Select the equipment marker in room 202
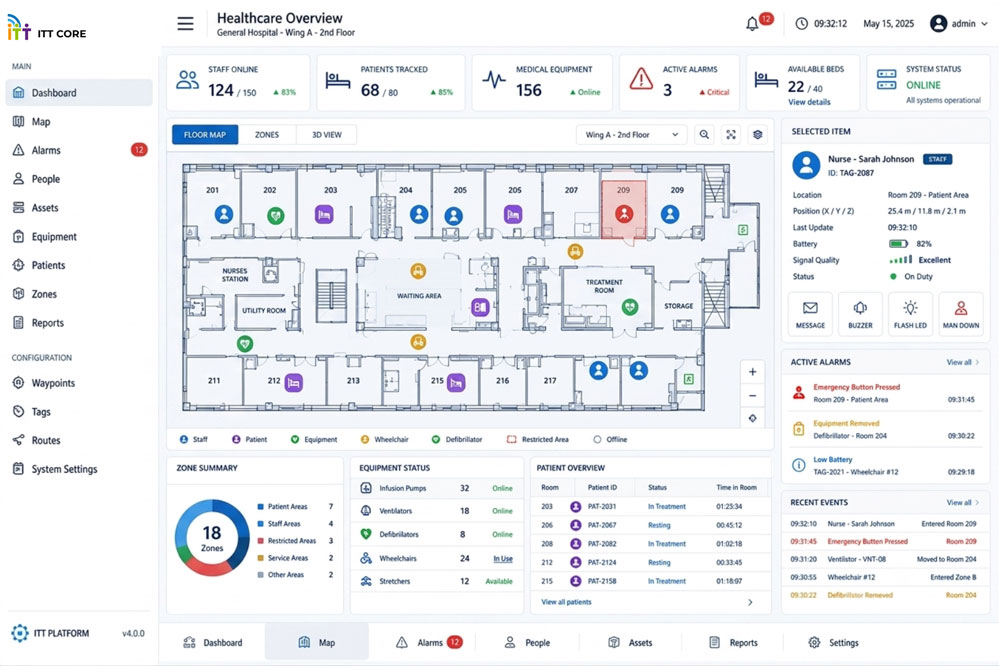1000x666 pixels. tap(276, 216)
